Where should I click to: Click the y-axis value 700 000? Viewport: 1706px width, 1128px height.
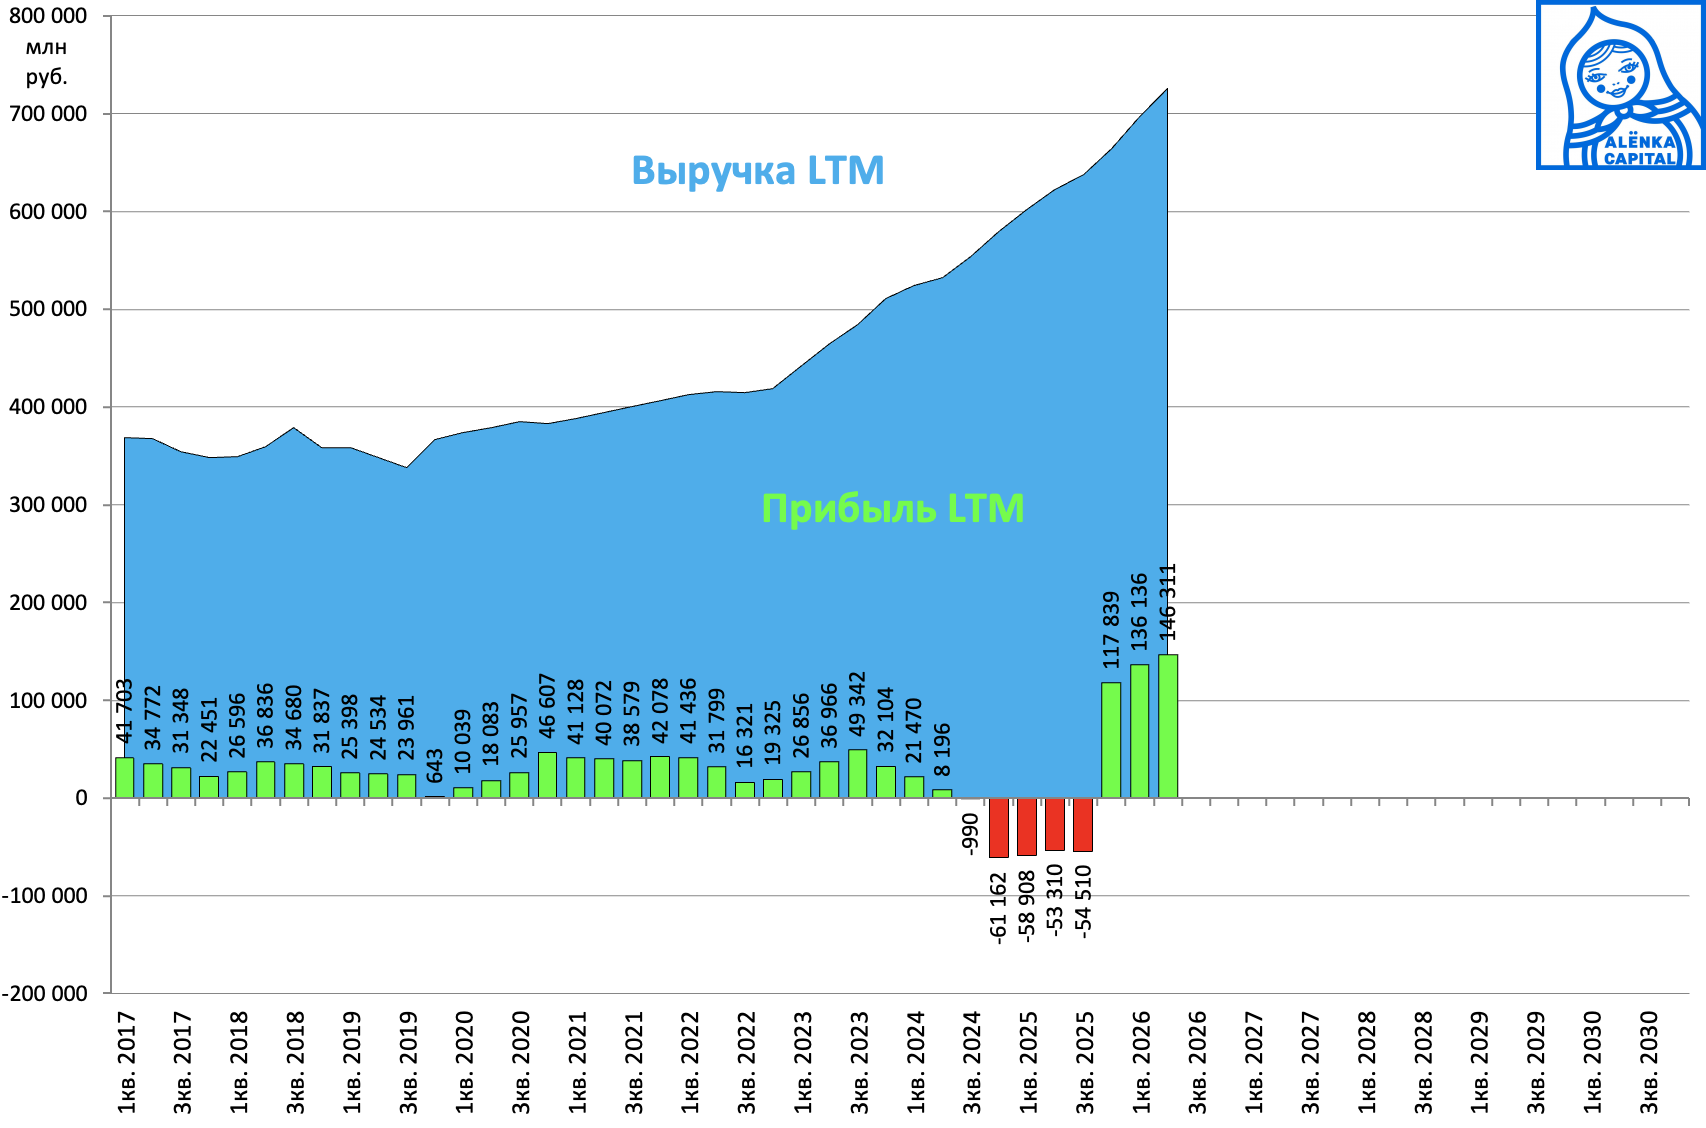pos(48,114)
